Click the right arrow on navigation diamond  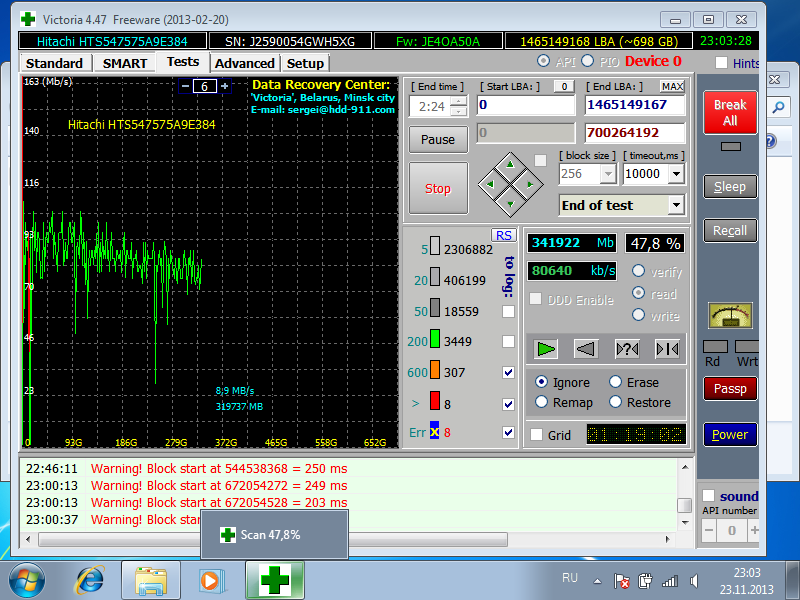point(530,184)
